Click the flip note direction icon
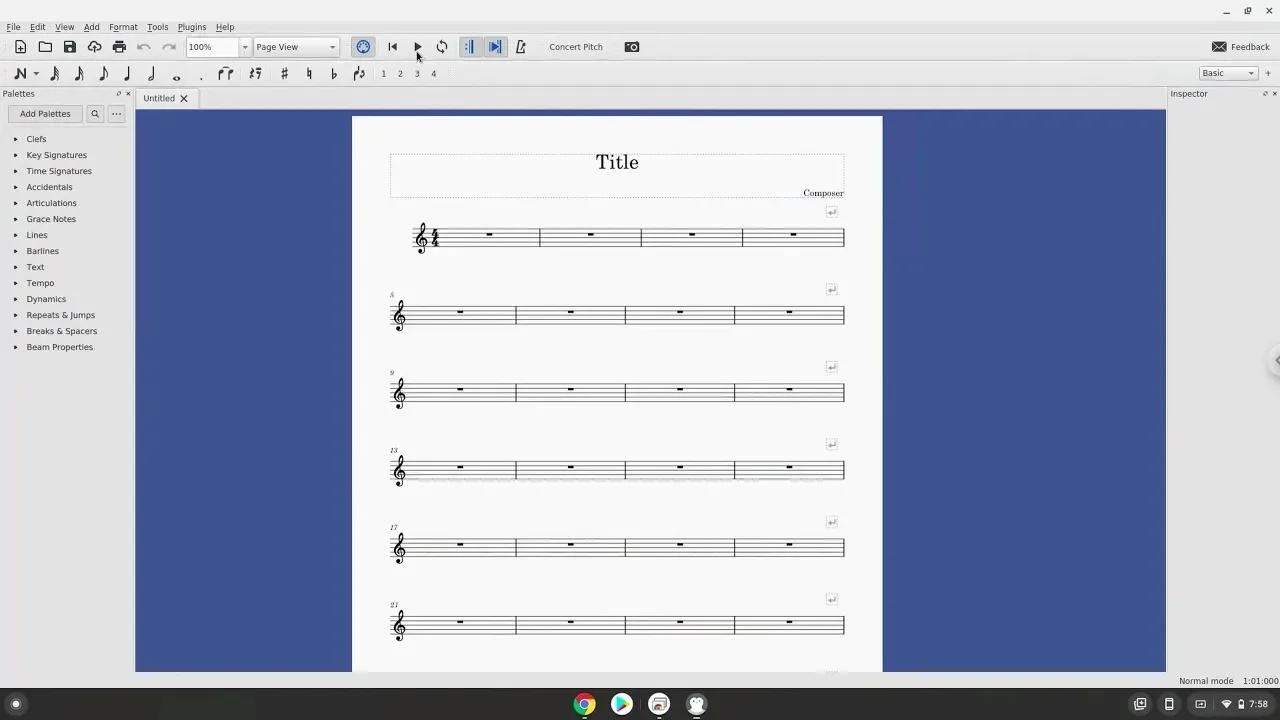Viewport: 1280px width, 720px height. click(359, 73)
